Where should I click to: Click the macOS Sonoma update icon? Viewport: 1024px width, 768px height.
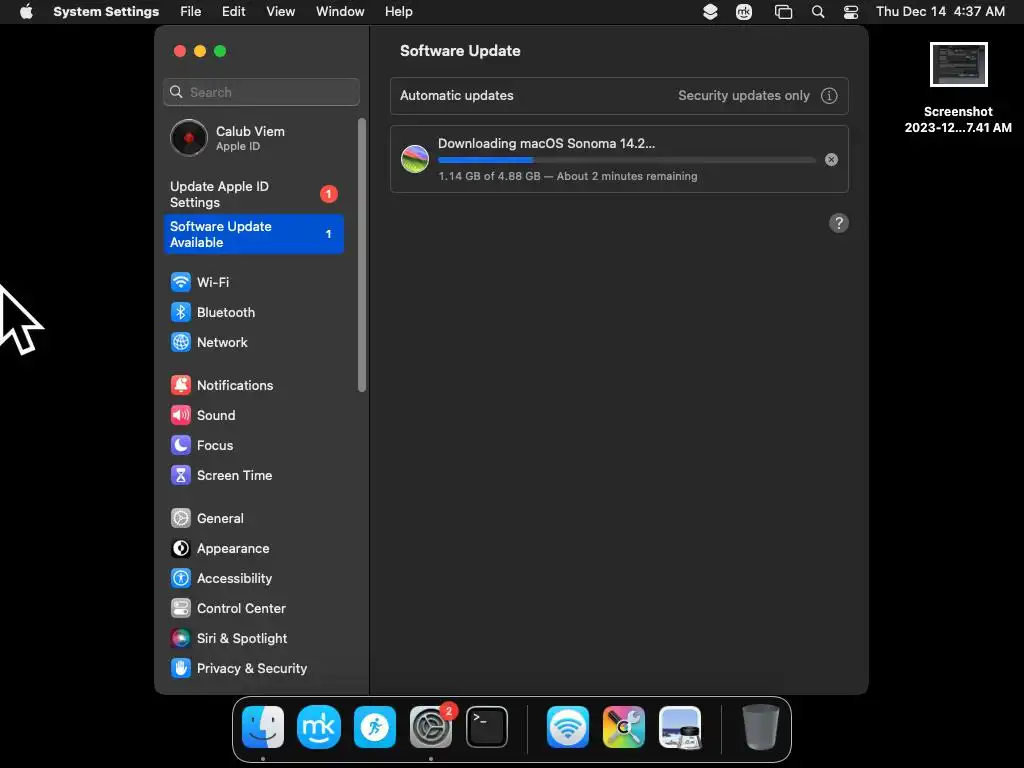point(415,159)
